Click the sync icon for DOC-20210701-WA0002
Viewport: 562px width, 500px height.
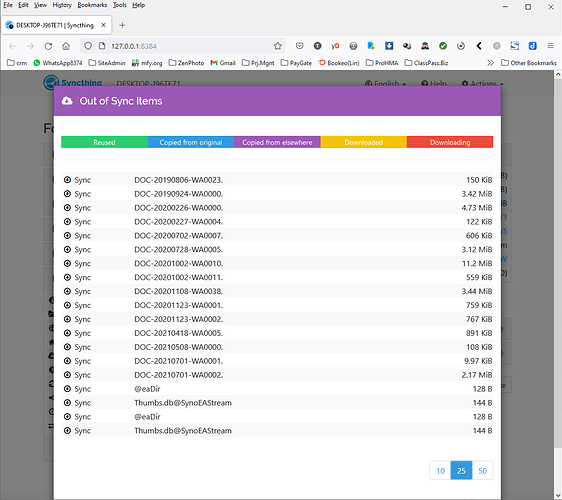click(67, 375)
